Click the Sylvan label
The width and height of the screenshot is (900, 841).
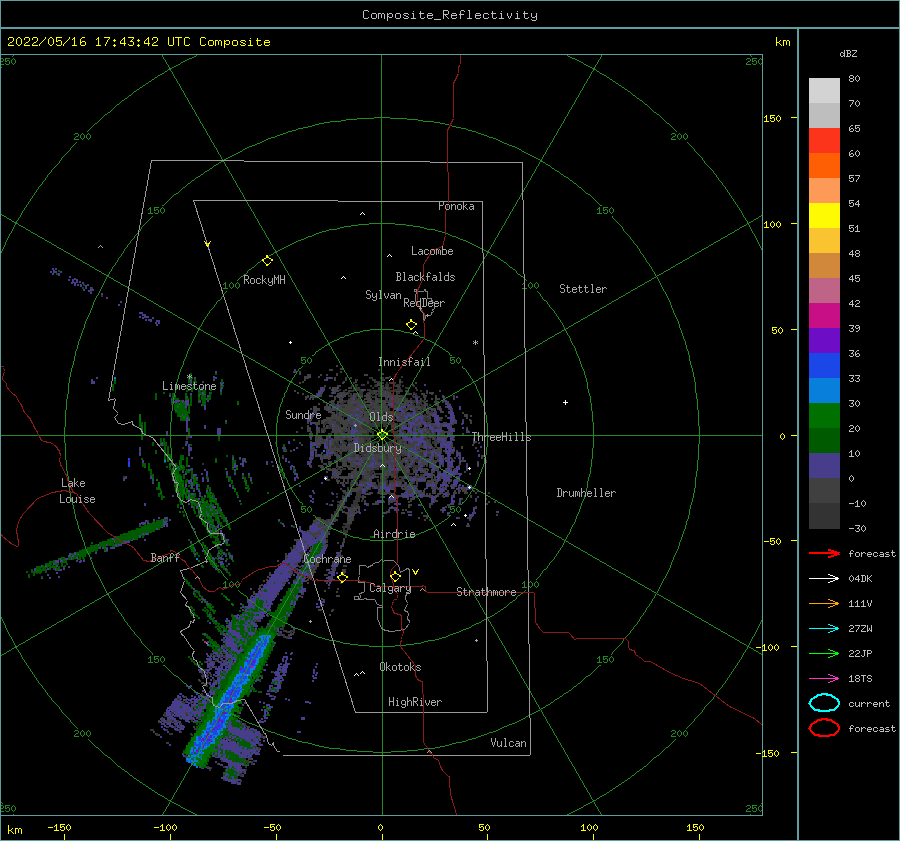point(383,295)
